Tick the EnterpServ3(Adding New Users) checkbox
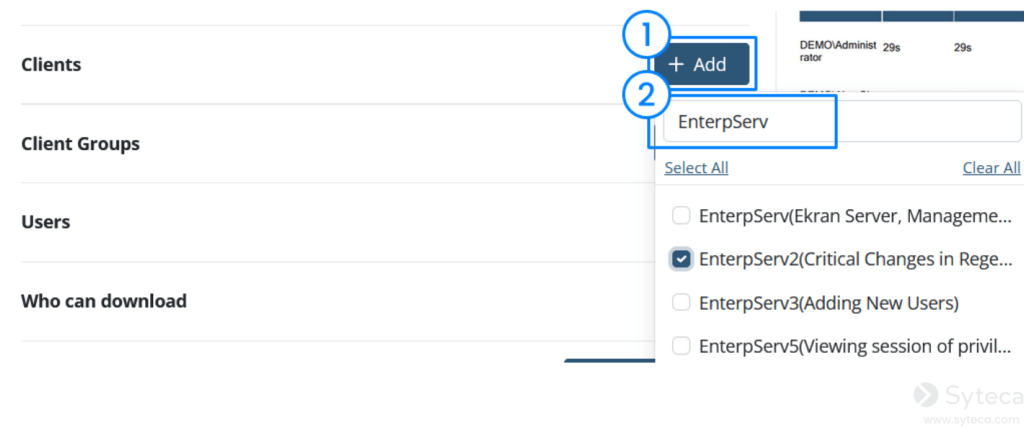This screenshot has height=447, width=1024. (681, 303)
